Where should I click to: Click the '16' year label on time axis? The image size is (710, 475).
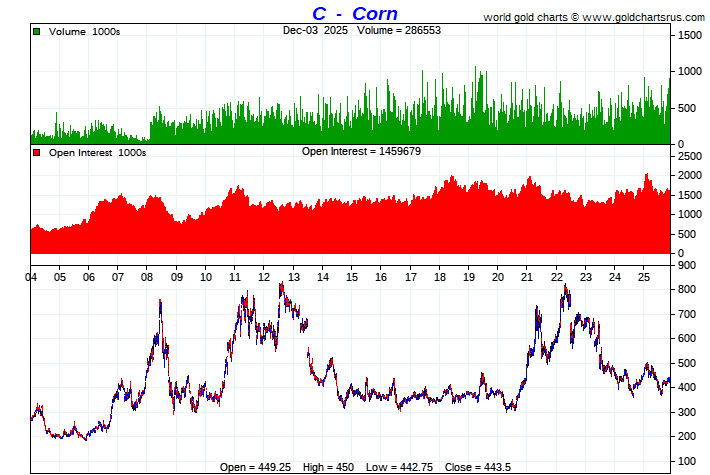(381, 277)
